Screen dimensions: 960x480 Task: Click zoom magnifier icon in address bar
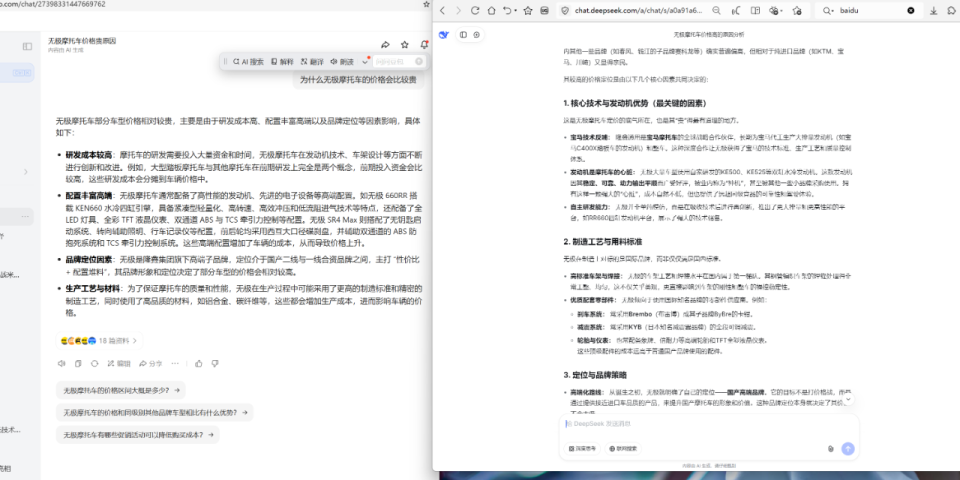pyautogui.click(x=716, y=10)
